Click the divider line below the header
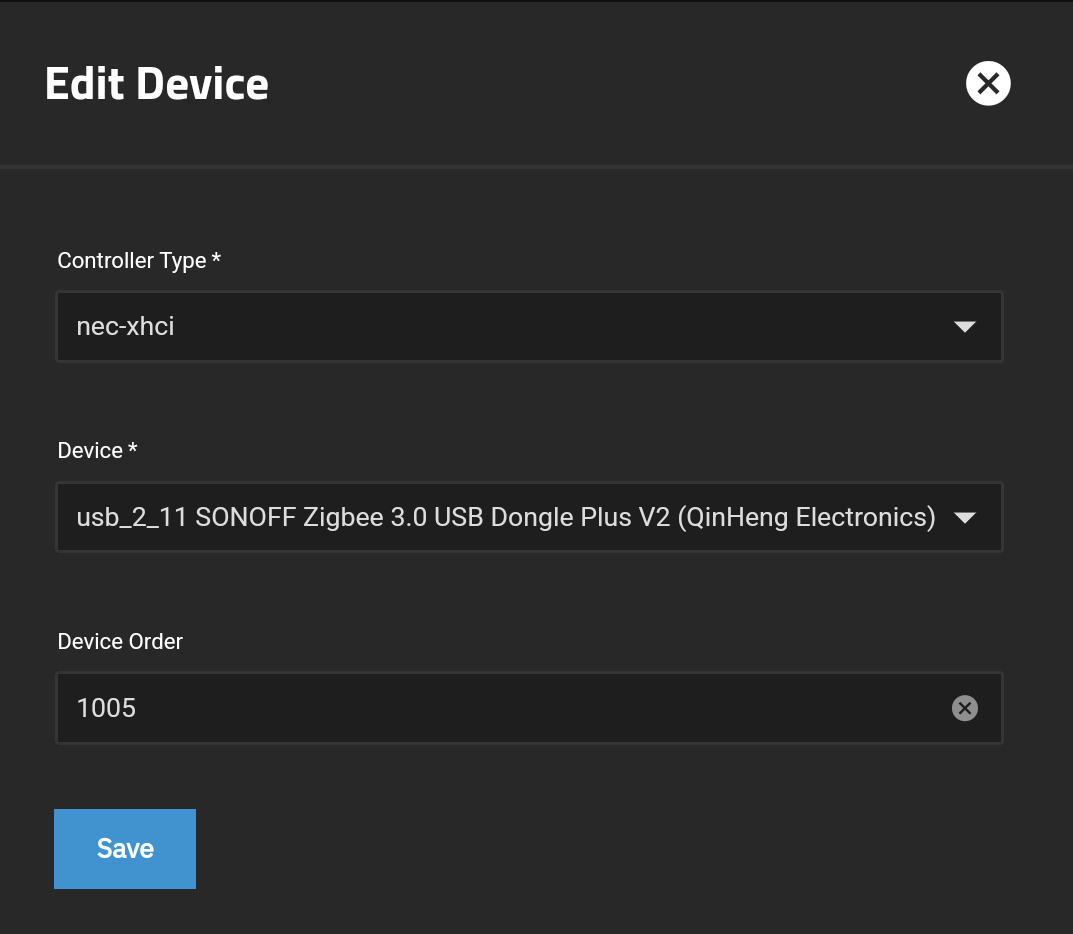The width and height of the screenshot is (1073, 934). (x=536, y=166)
